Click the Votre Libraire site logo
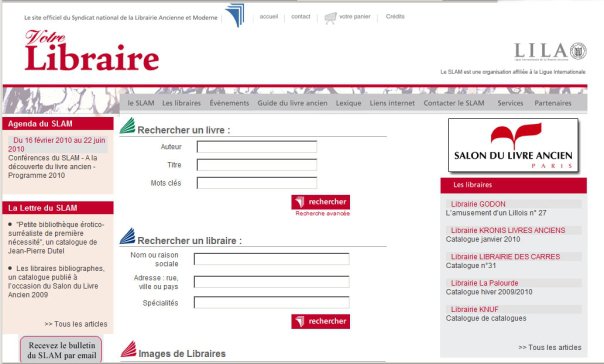Image resolution: width=604 pixels, height=364 pixels. pos(92,51)
